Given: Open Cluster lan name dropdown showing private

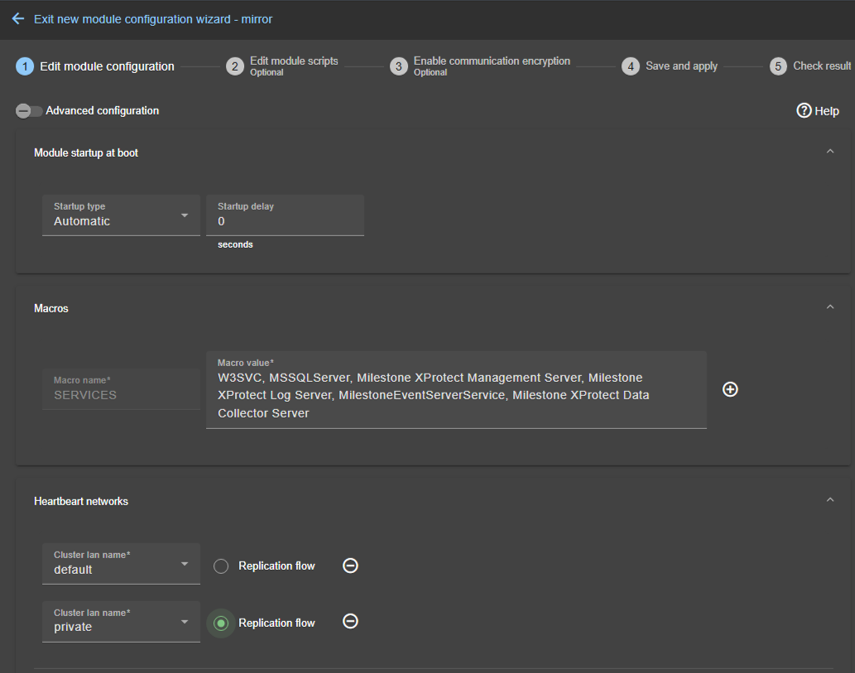Looking at the screenshot, I should (x=121, y=621).
